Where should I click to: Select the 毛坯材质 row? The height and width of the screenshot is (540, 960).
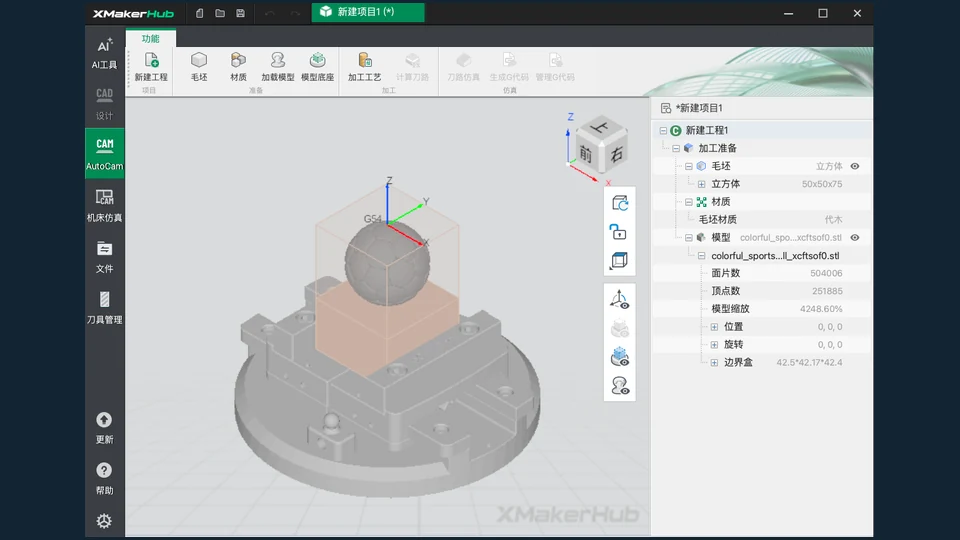tap(762, 219)
